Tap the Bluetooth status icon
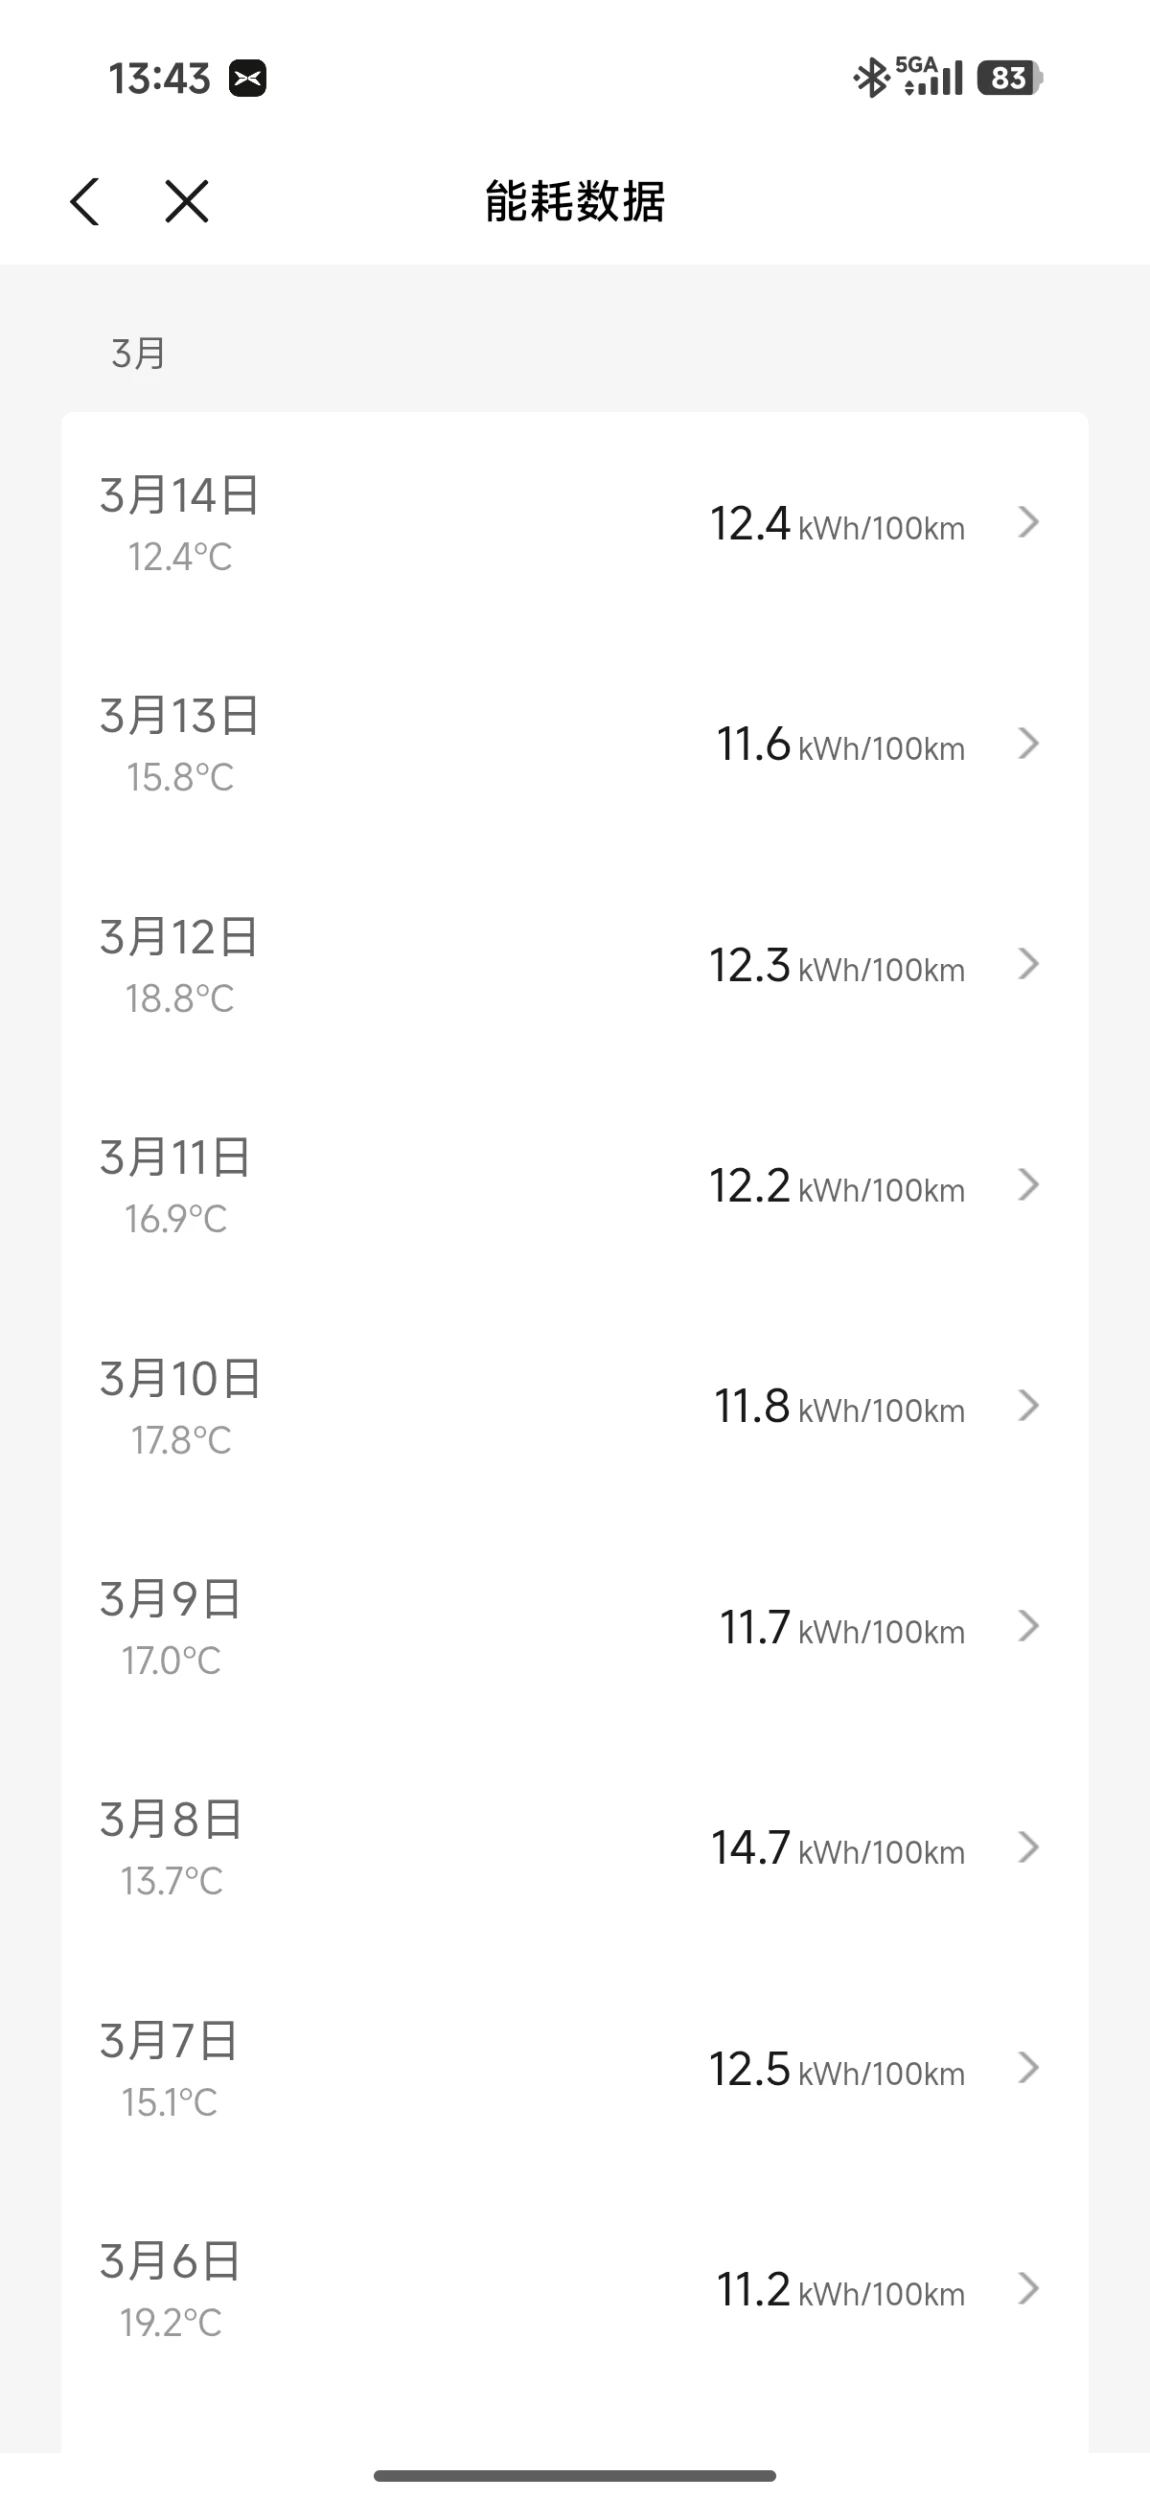 click(871, 78)
